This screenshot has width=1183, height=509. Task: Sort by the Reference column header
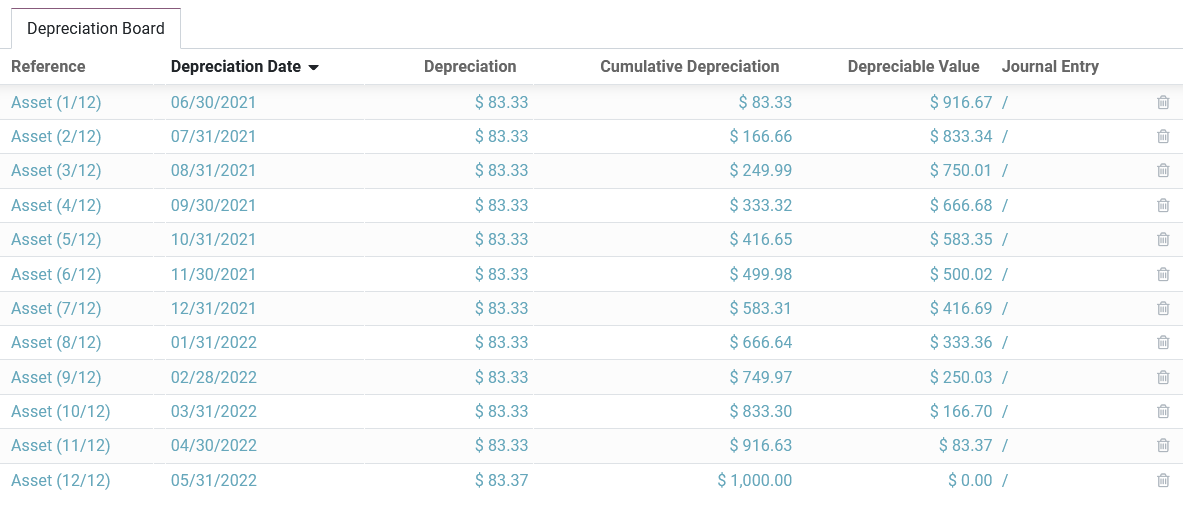pos(48,67)
